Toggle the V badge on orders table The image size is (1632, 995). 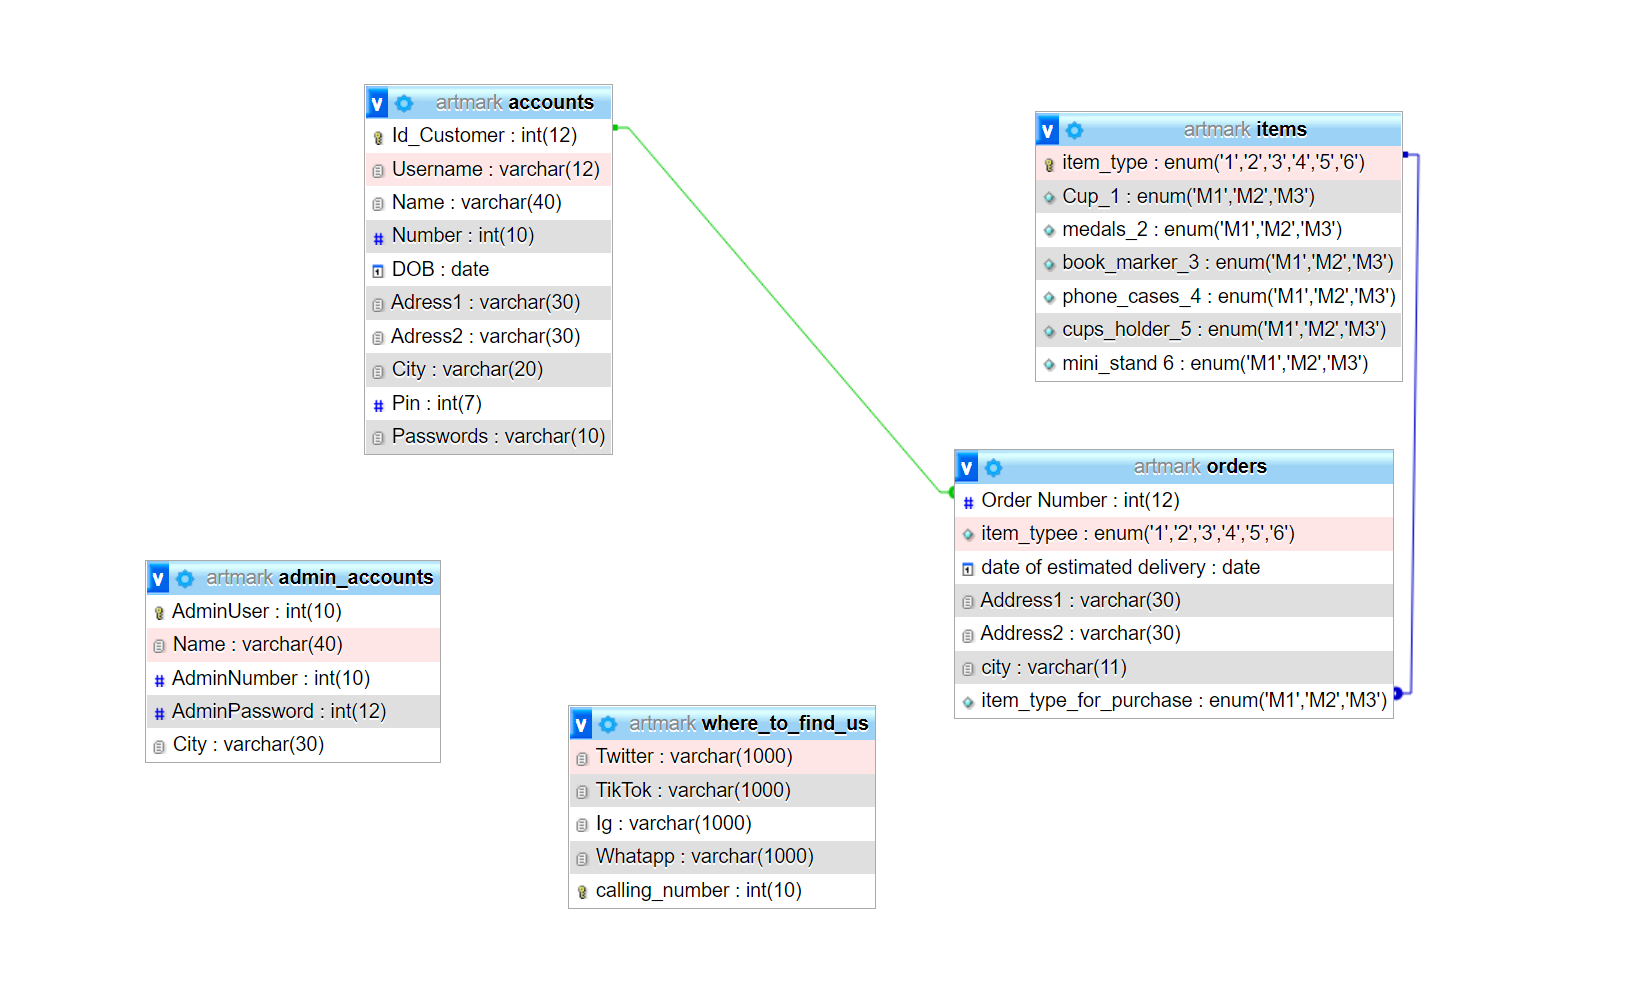pyautogui.click(x=966, y=467)
